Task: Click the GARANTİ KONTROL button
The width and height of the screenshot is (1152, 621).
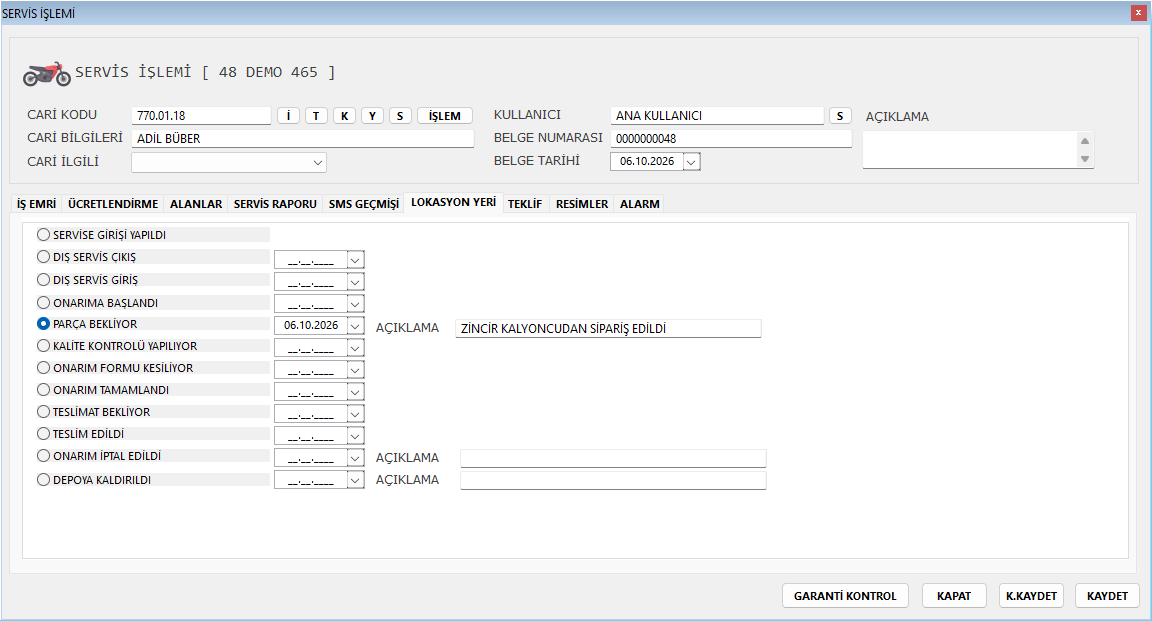Action: 845,596
